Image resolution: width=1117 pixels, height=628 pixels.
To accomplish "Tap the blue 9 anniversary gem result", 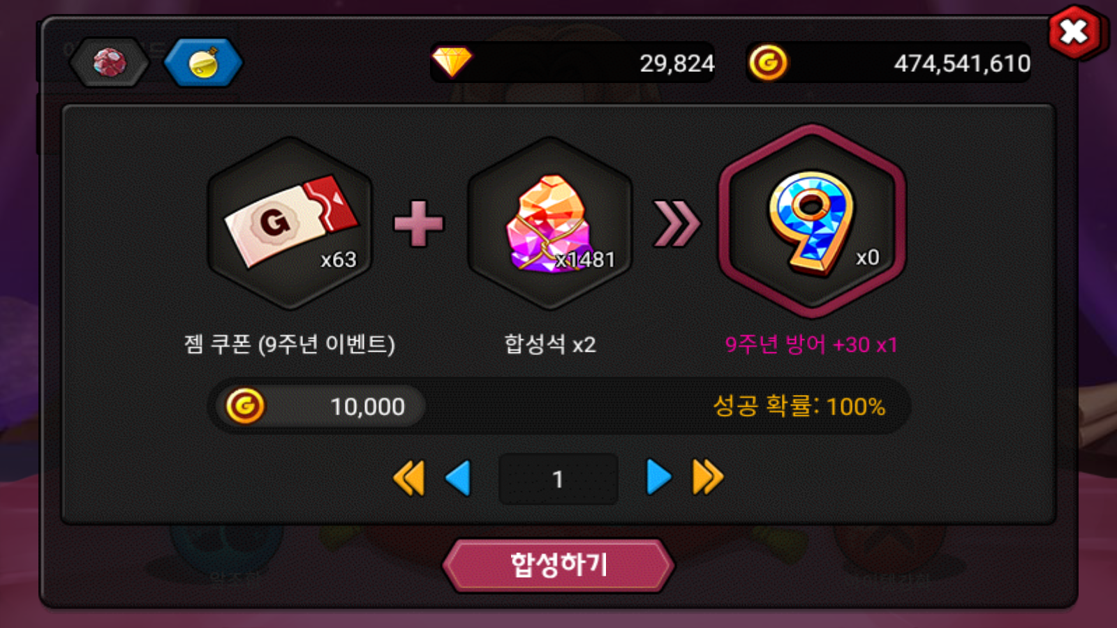I will (811, 221).
